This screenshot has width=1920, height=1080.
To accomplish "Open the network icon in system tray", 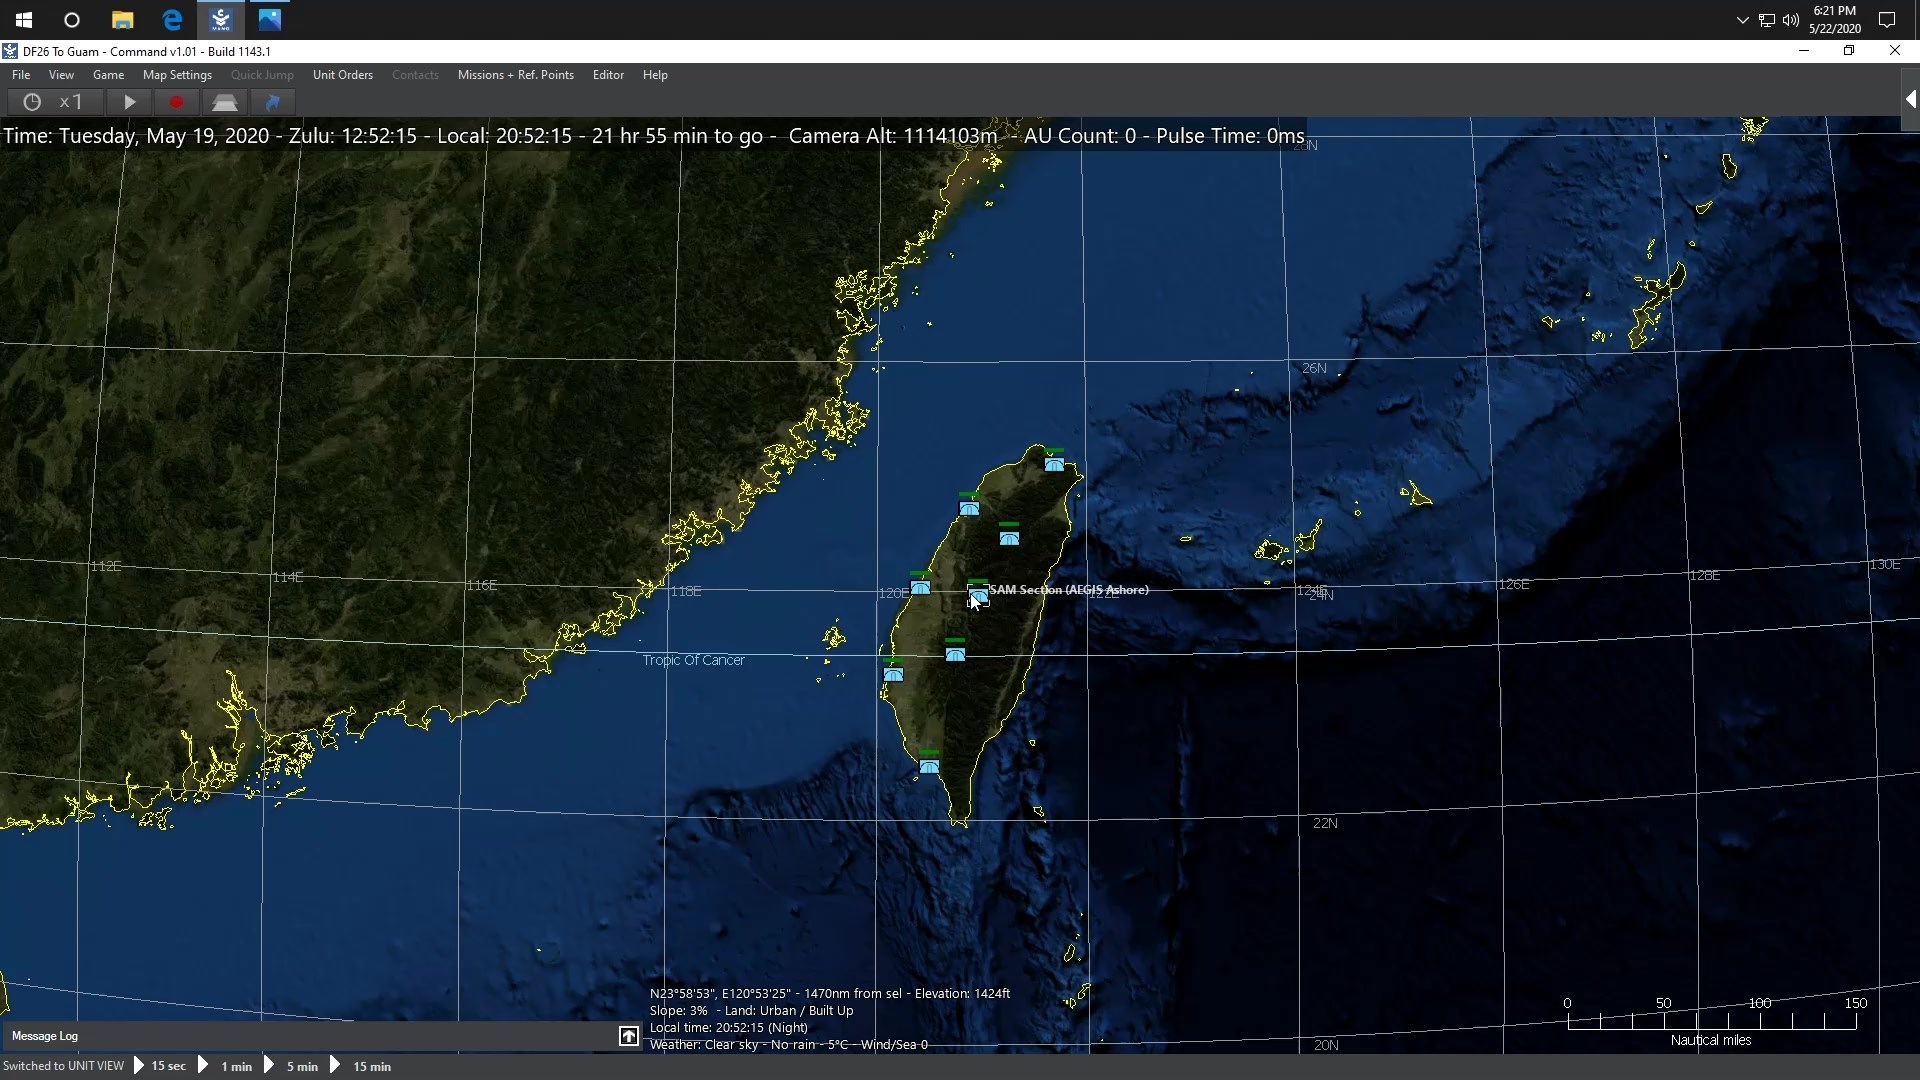I will point(1767,20).
